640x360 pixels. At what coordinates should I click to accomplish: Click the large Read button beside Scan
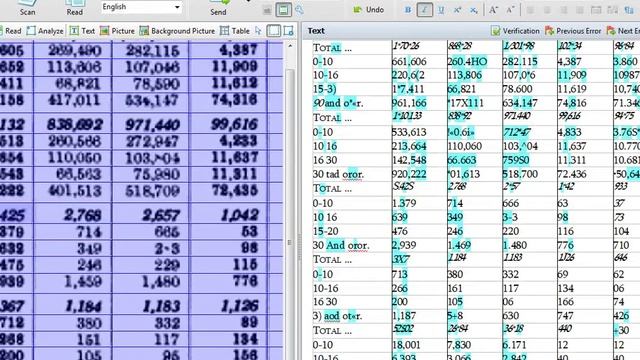pyautogui.click(x=75, y=8)
